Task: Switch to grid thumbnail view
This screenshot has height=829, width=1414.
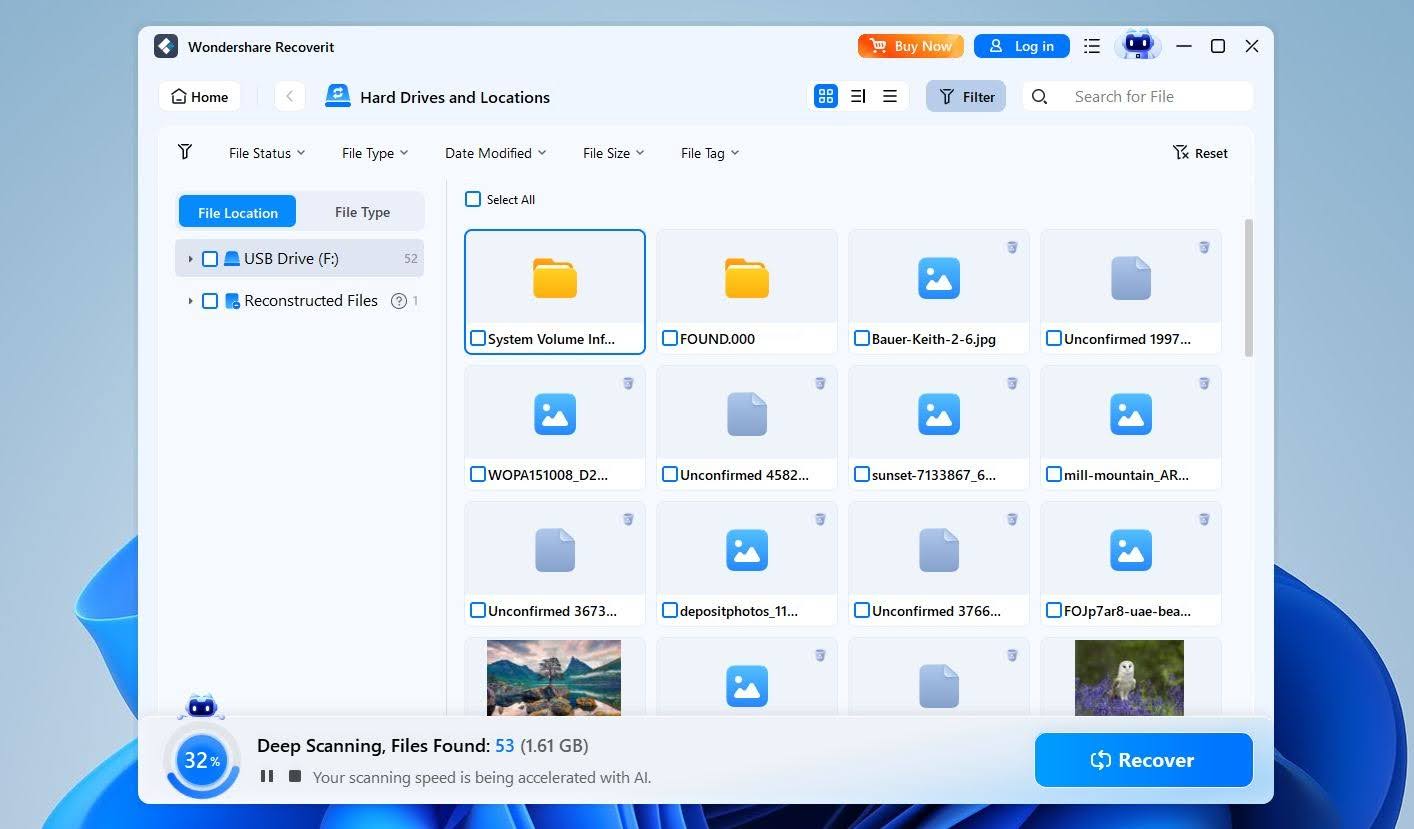Action: pyautogui.click(x=826, y=96)
